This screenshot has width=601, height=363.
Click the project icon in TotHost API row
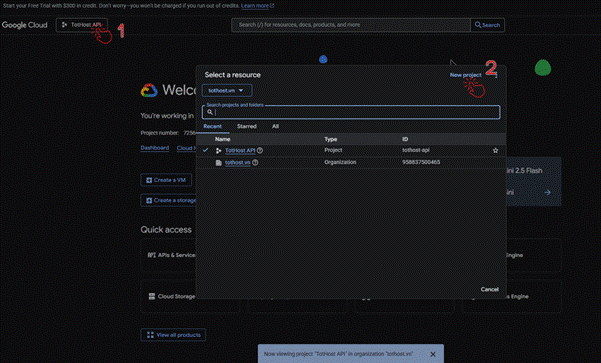pos(218,151)
